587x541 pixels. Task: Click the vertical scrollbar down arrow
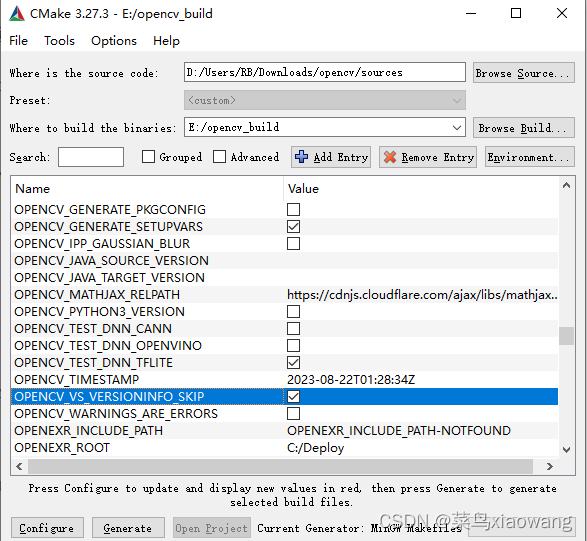566,449
